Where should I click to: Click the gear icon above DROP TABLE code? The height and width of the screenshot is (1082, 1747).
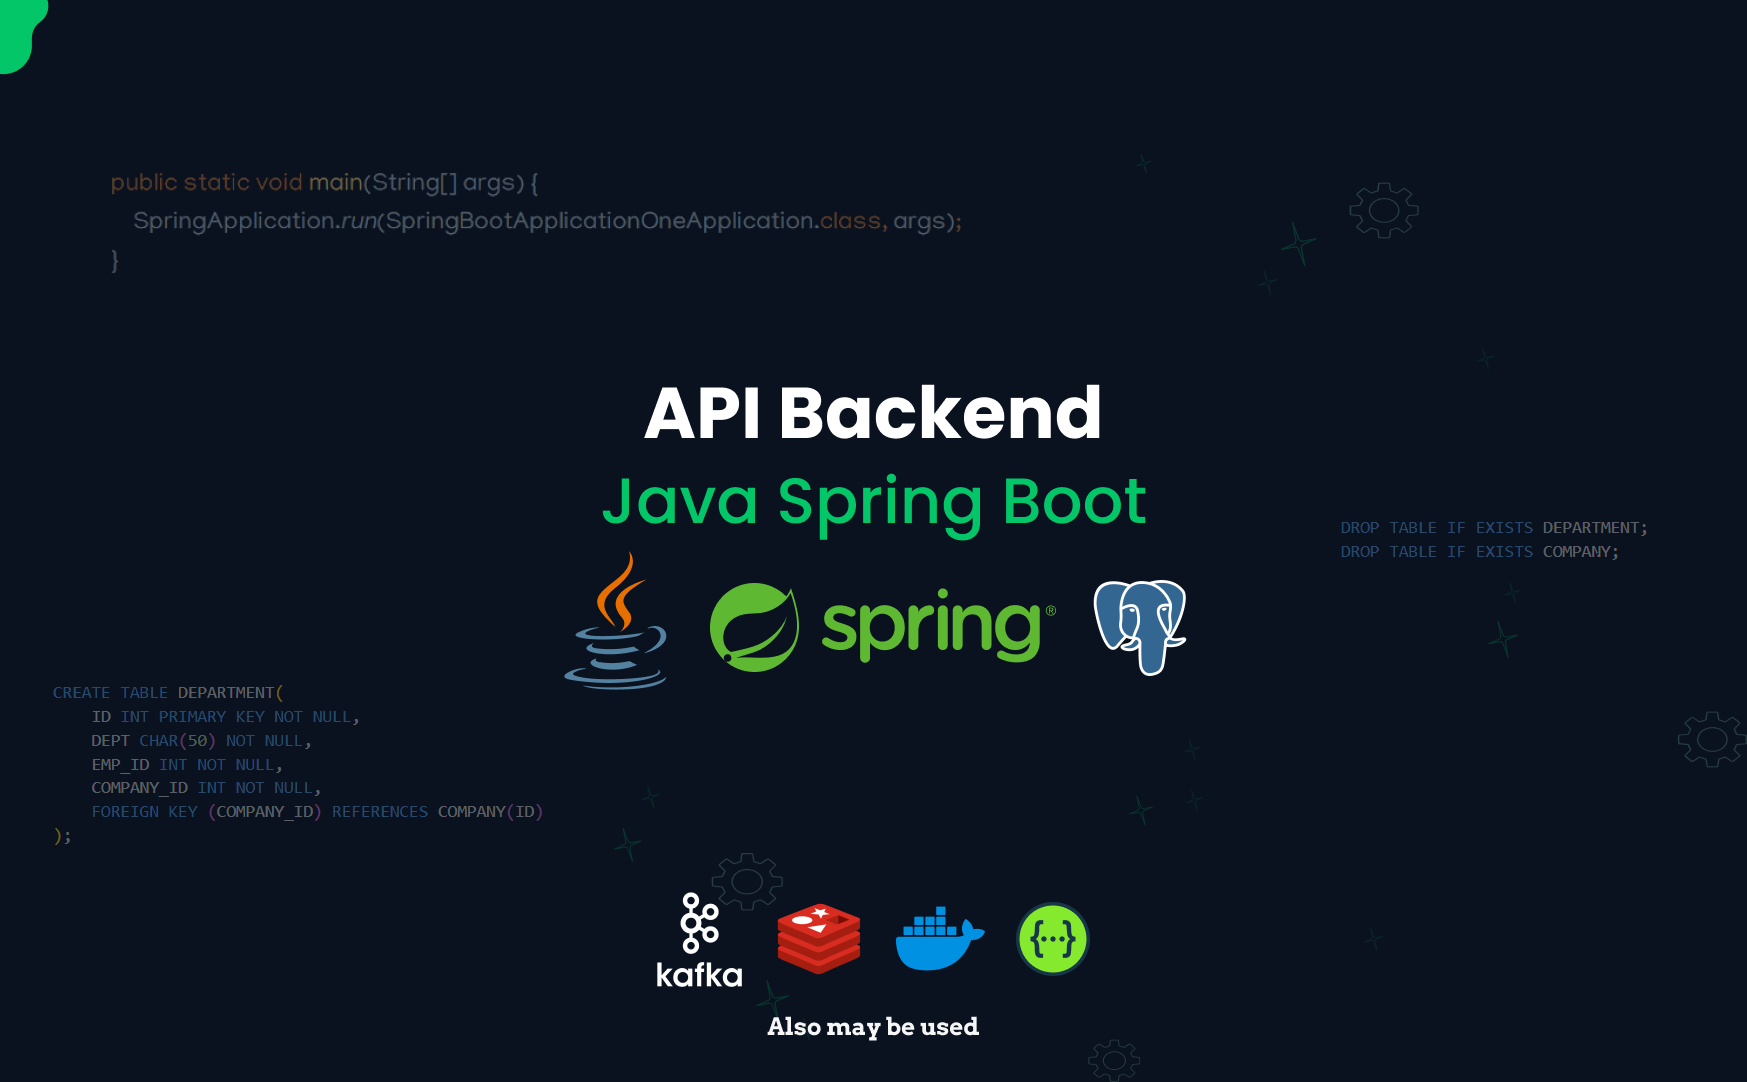(x=1384, y=210)
